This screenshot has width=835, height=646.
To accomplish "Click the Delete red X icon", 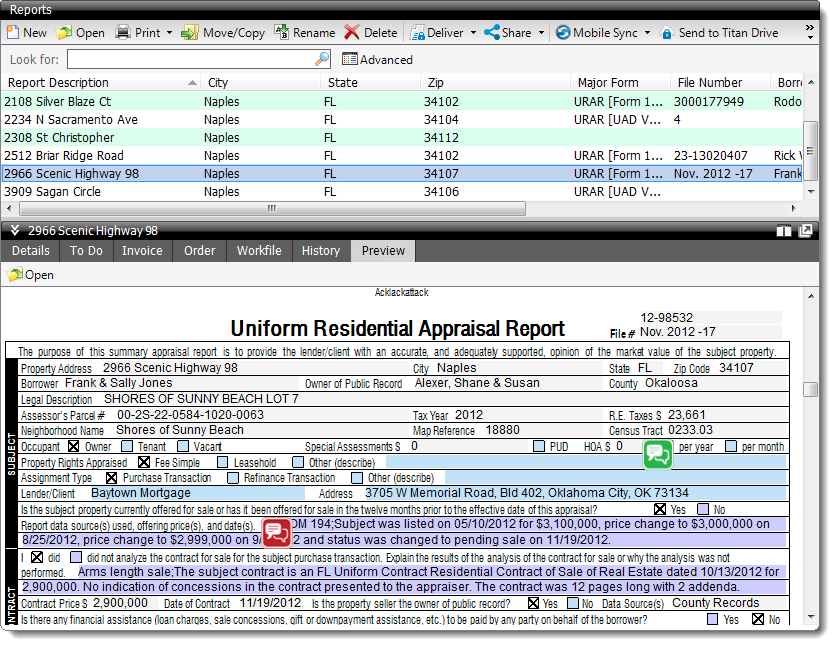I will [x=352, y=33].
